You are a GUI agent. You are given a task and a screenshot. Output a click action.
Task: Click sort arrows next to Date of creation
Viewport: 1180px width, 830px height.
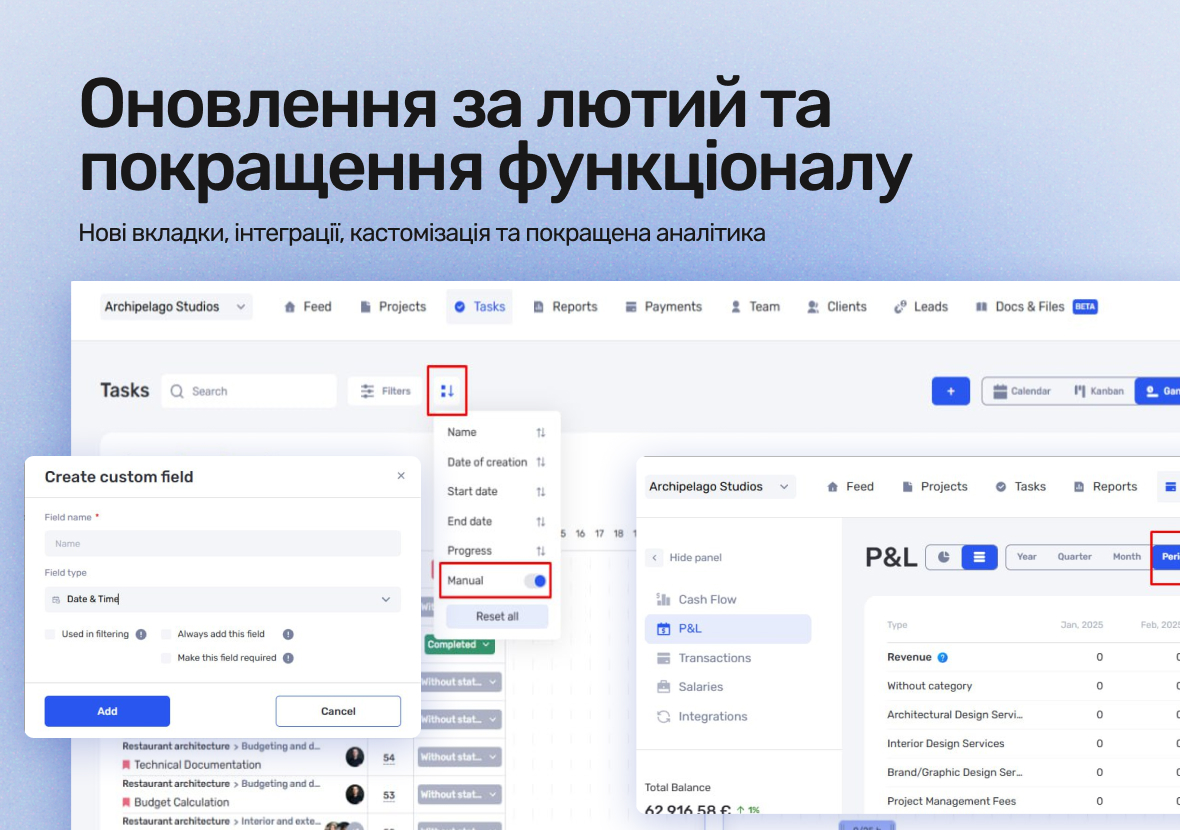(x=540, y=462)
